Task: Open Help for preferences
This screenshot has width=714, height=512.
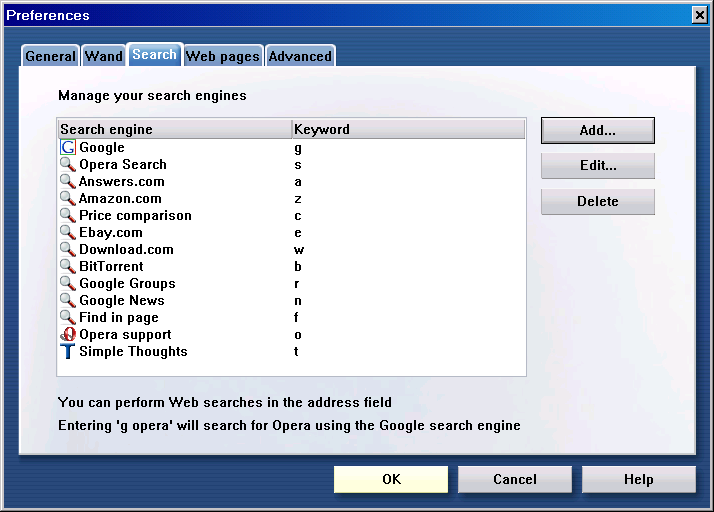Action: point(638,479)
